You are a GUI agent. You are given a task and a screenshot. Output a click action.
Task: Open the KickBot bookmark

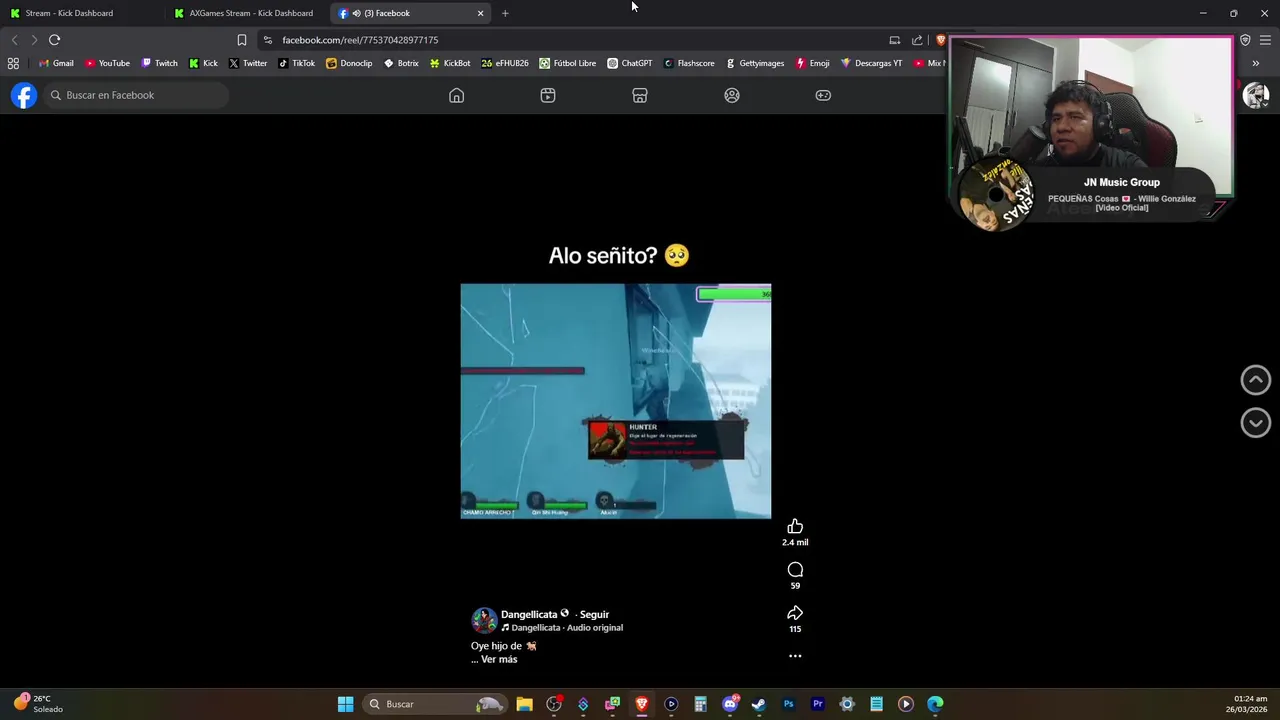click(x=450, y=63)
